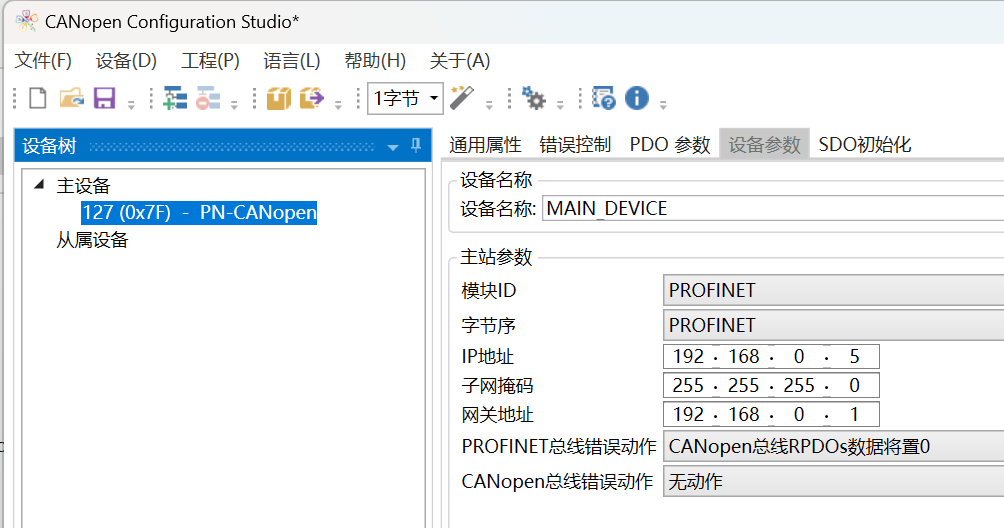The image size is (1004, 528).
Task: Add a device with the green plus tree icon
Action: (x=175, y=99)
